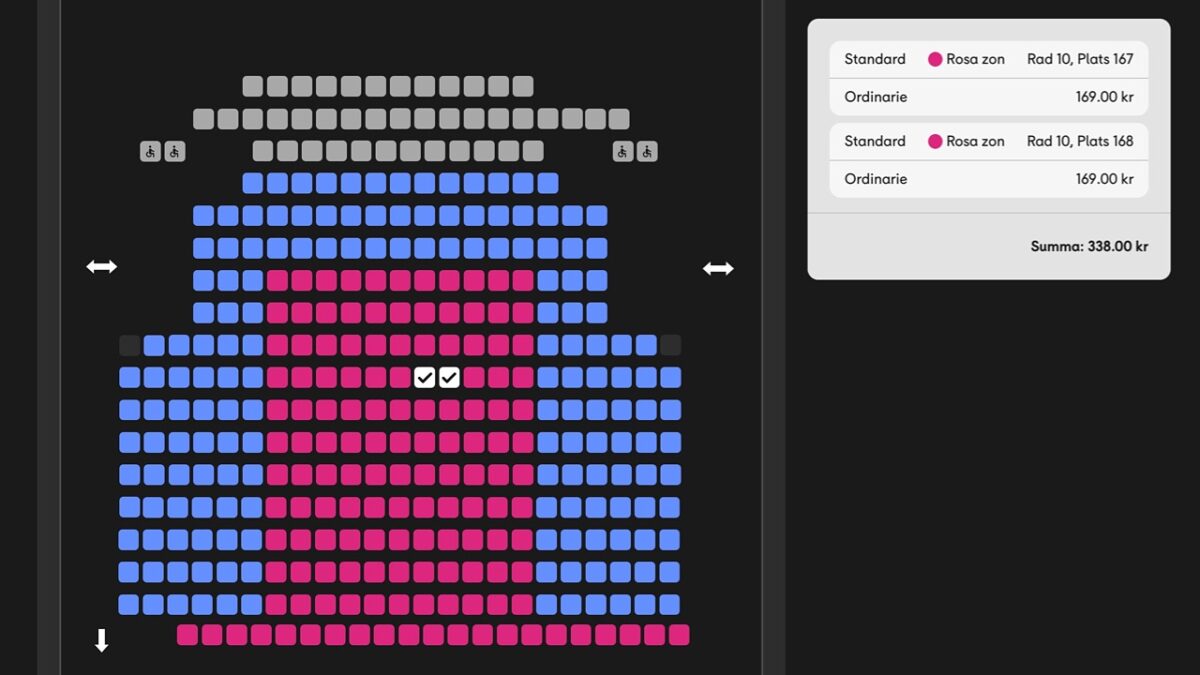Select the second wheelchair seat on the left

click(174, 150)
